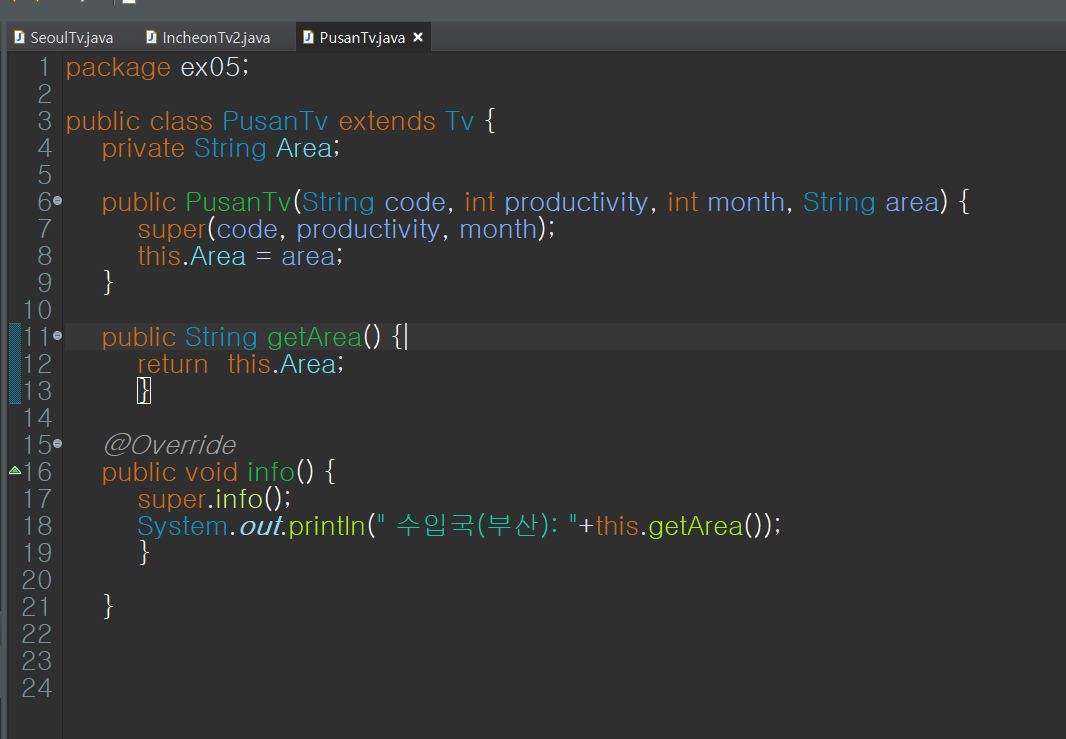
Task: Select the PusanTv.java tab
Action: (362, 37)
